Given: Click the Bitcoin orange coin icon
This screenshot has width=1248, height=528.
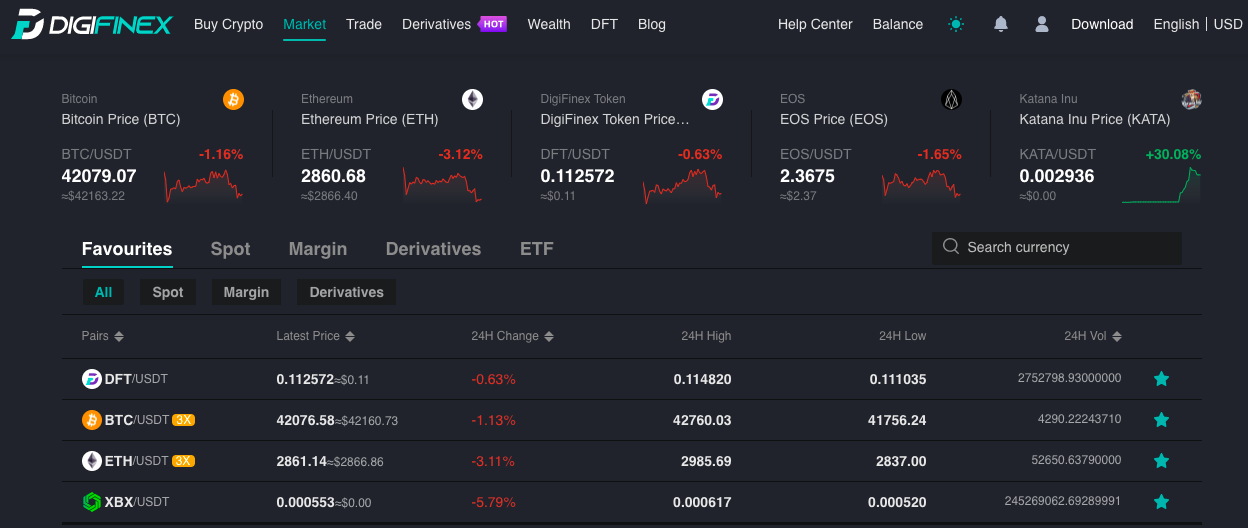Looking at the screenshot, I should 233,99.
